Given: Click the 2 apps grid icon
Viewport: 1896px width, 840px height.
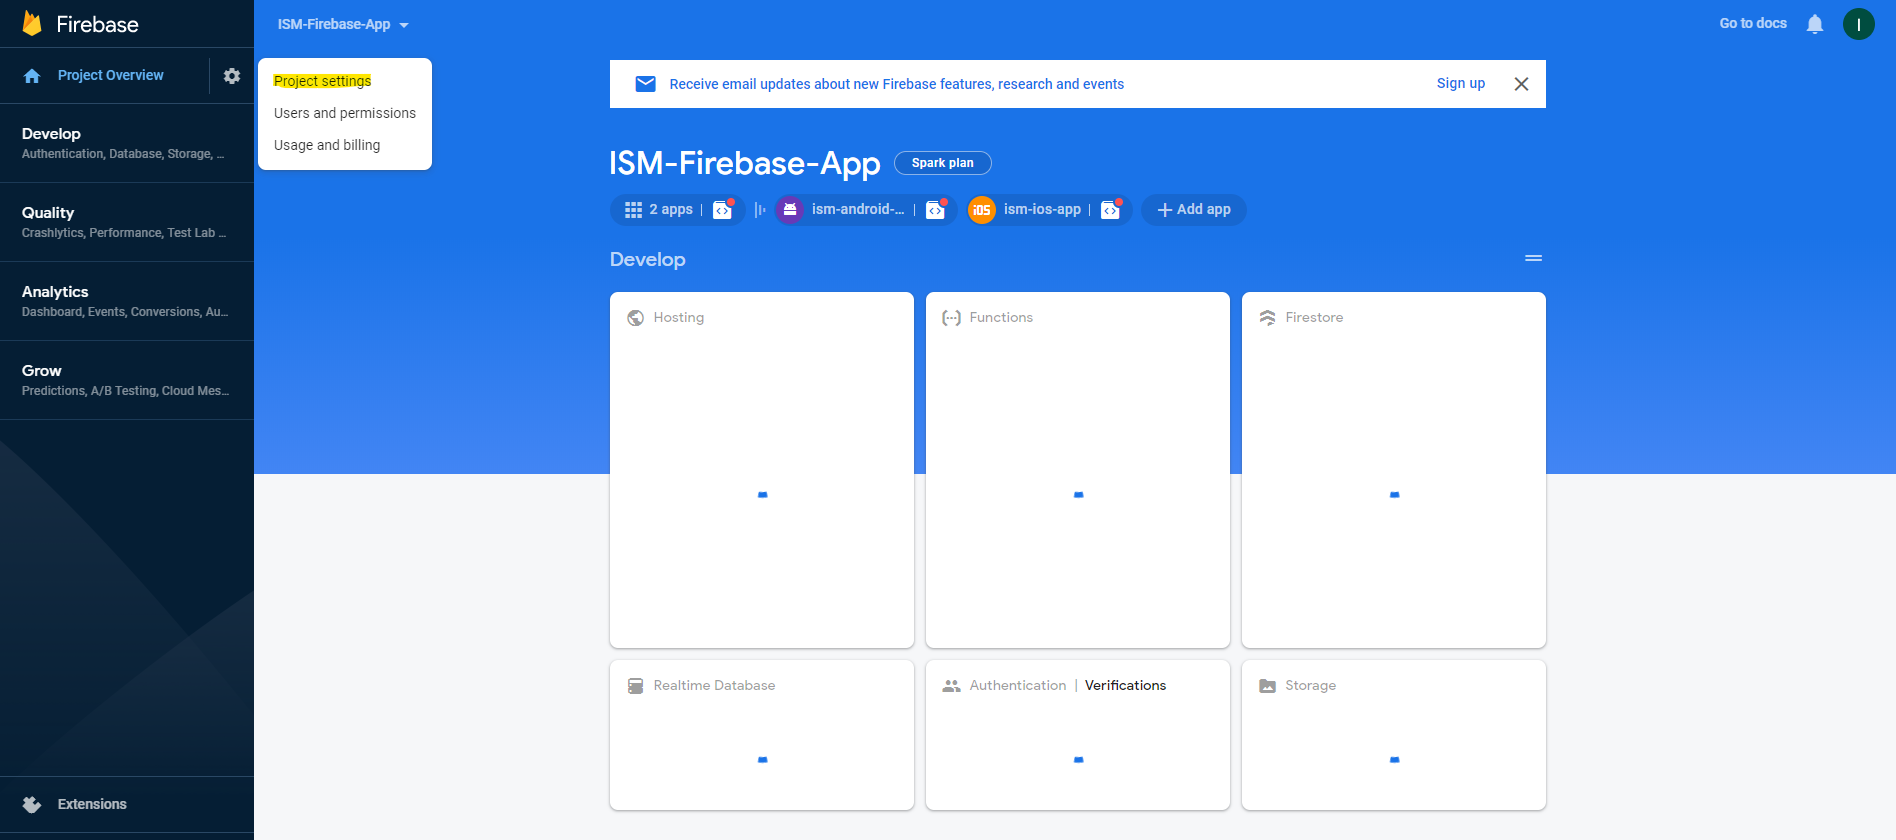Looking at the screenshot, I should click(x=633, y=210).
